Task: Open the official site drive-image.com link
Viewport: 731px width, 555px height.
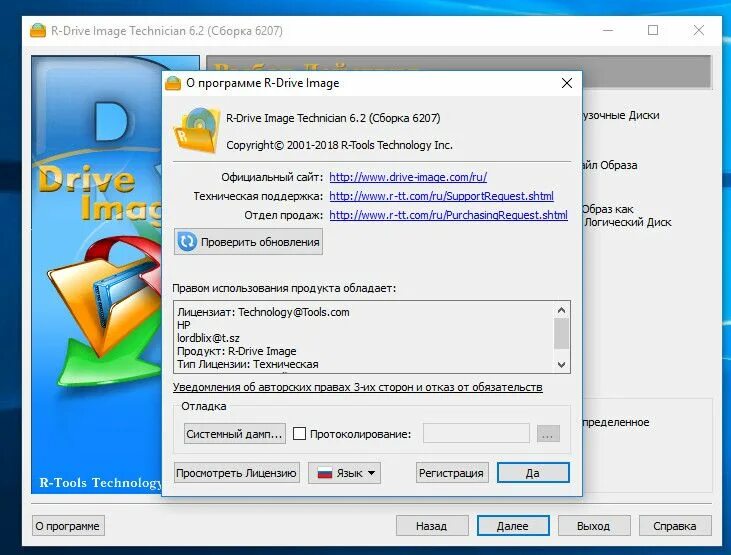Action: point(408,177)
